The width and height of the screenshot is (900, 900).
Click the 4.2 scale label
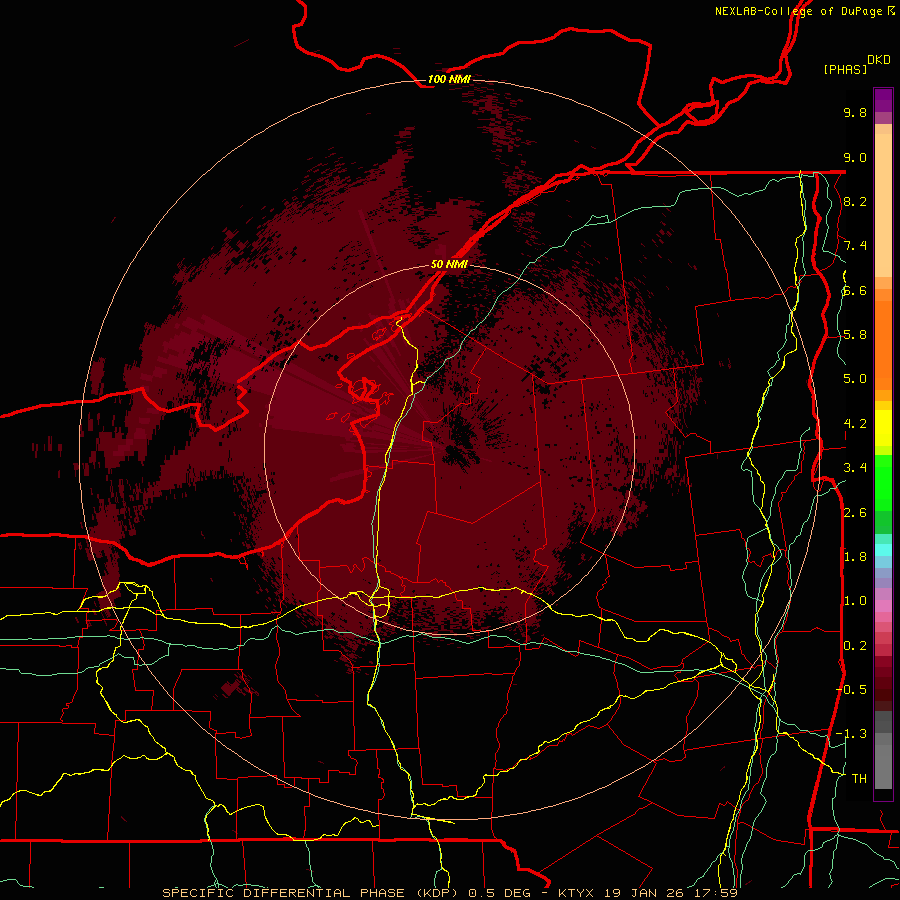click(855, 424)
